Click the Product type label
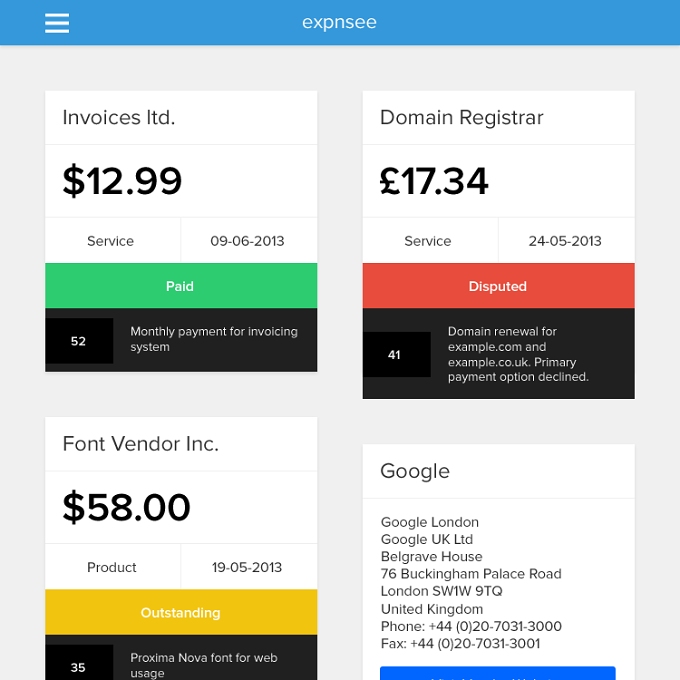The height and width of the screenshot is (680, 680). tap(111, 567)
